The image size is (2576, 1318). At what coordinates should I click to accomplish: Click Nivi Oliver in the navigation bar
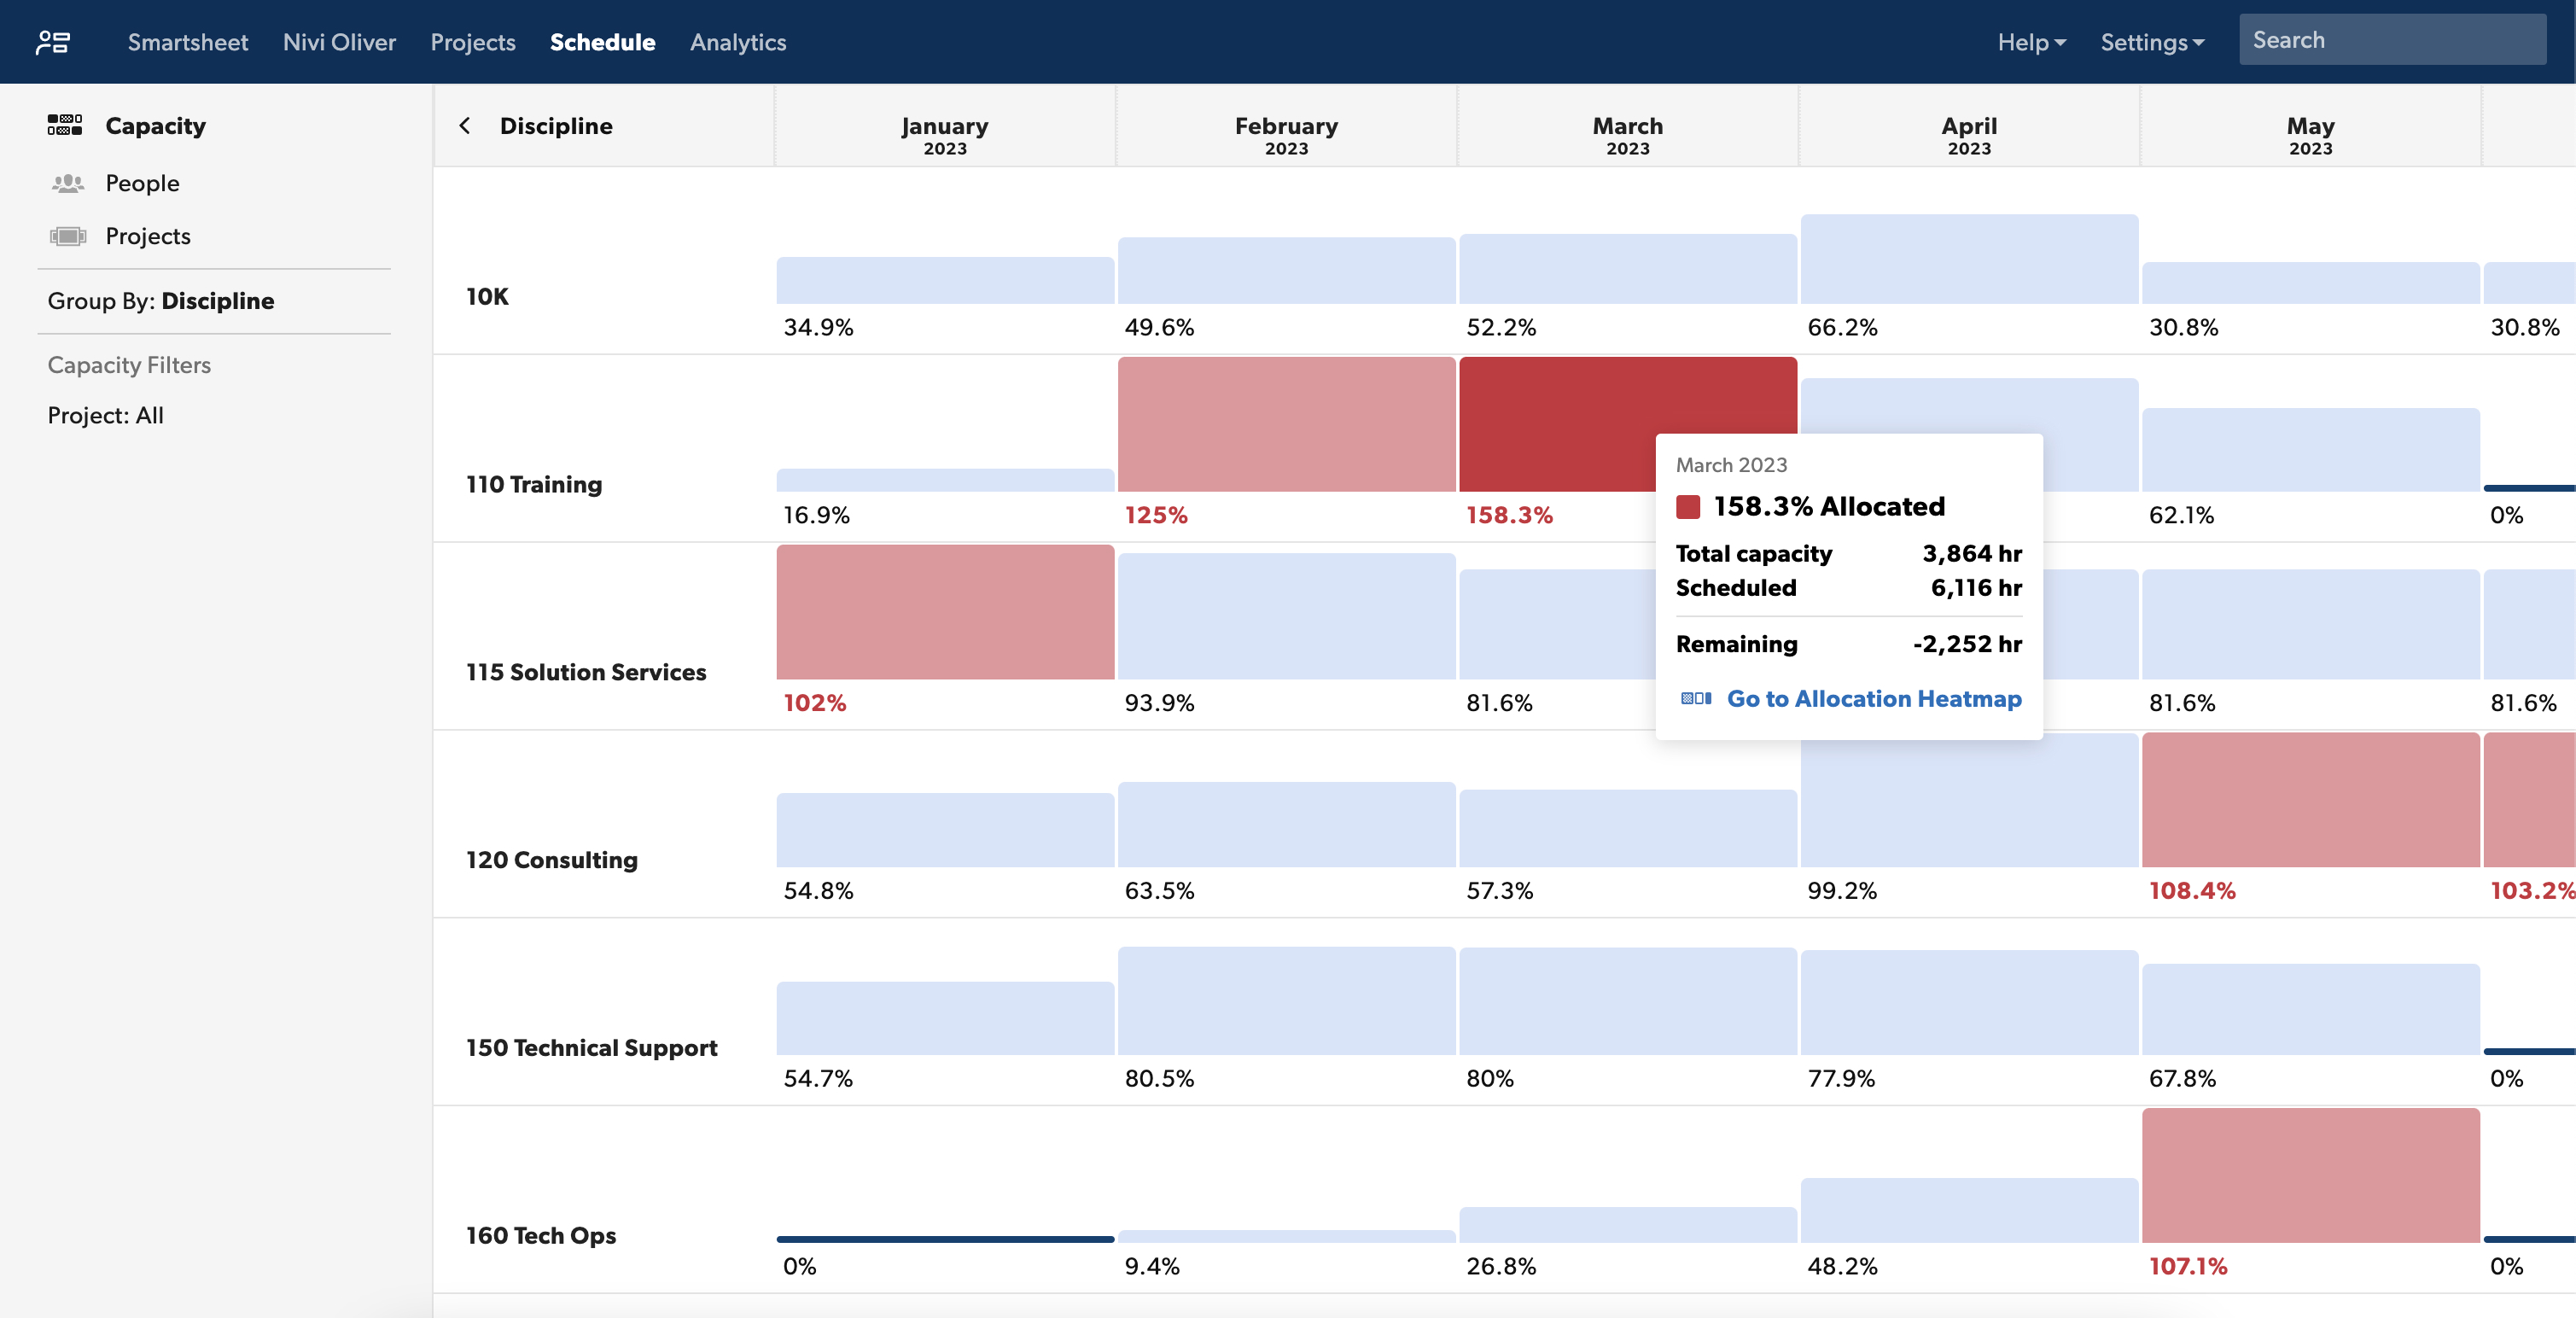339,42
